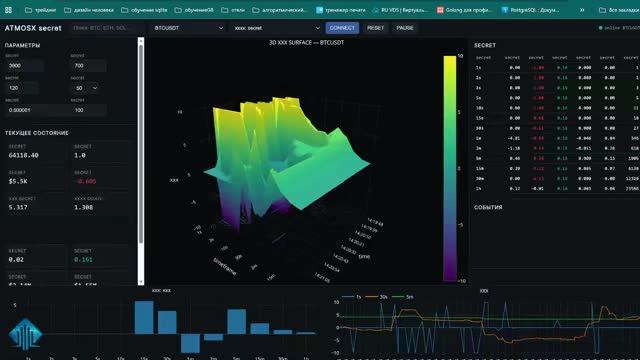
Task: Click the 10s row in the table
Action: point(556,108)
